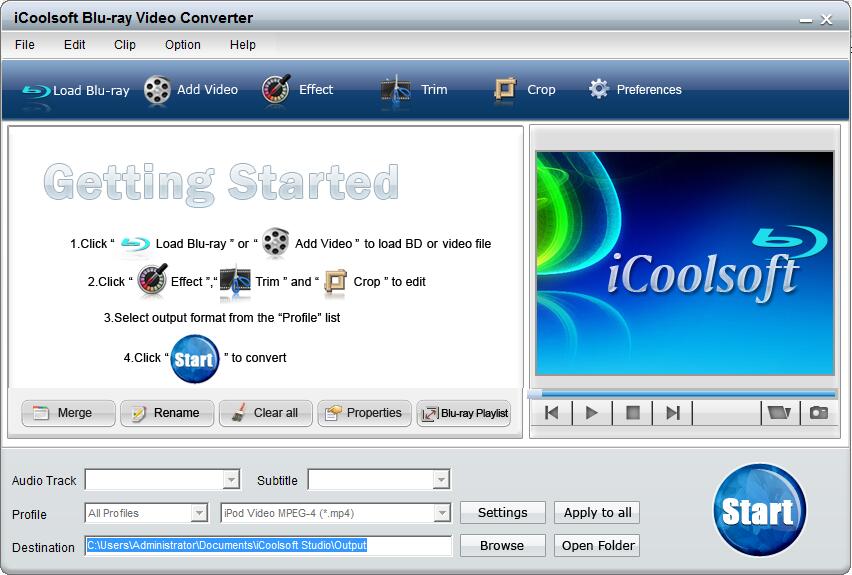Click the iCoolsoft preview video area

click(685, 263)
